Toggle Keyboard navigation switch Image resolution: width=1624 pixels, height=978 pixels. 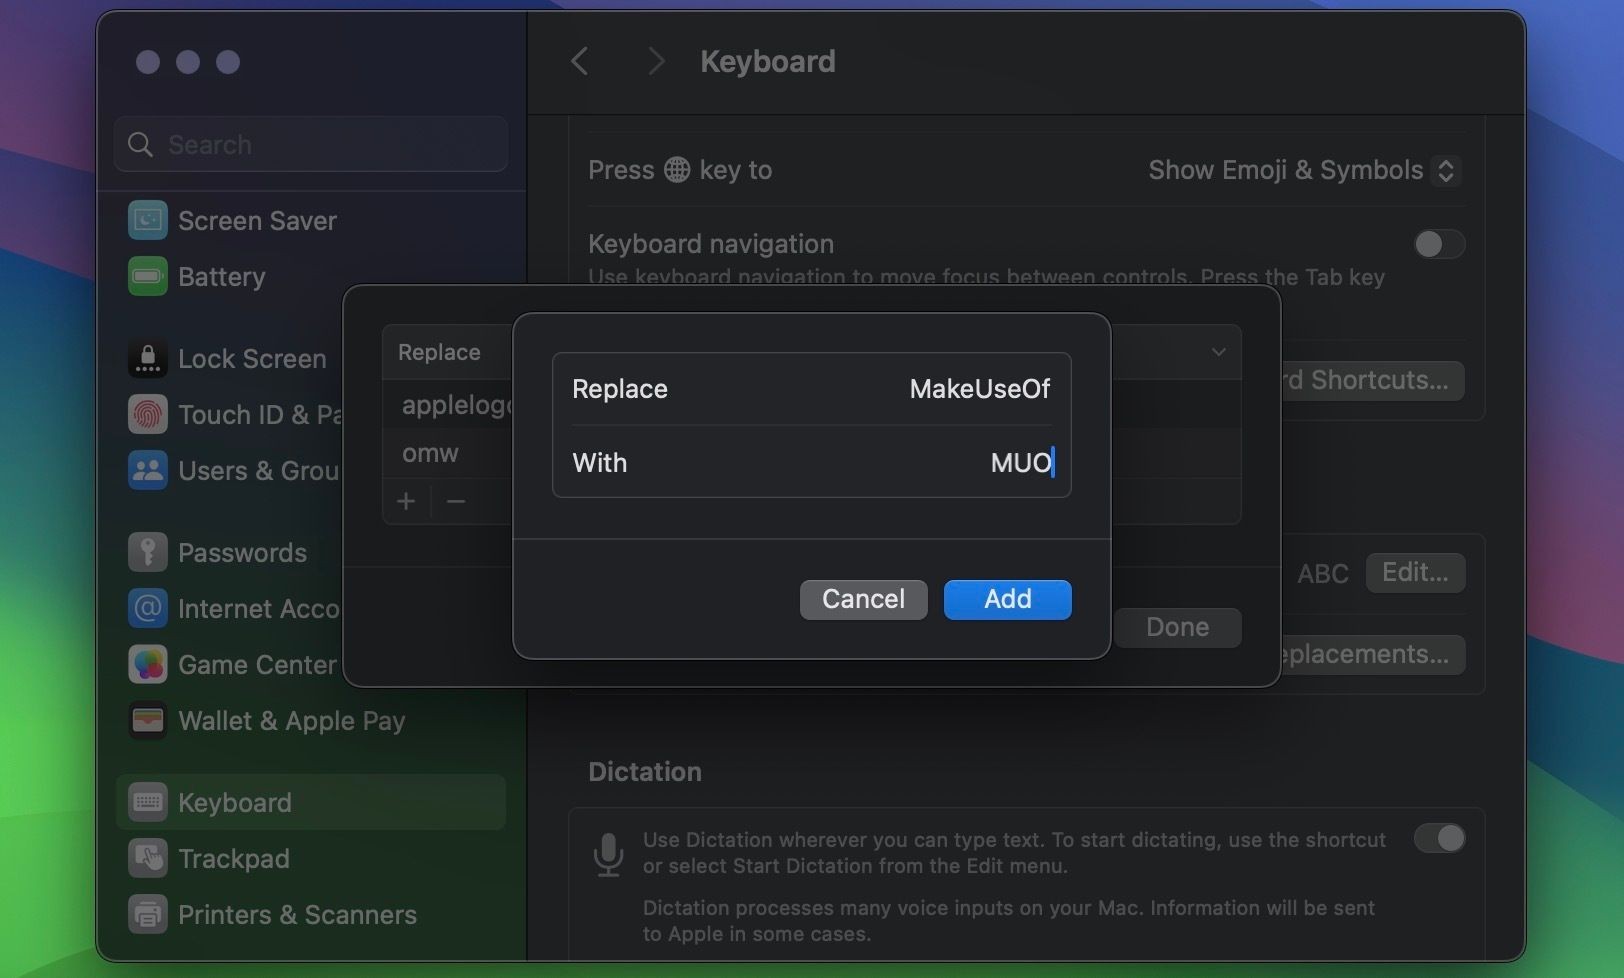[1439, 244]
